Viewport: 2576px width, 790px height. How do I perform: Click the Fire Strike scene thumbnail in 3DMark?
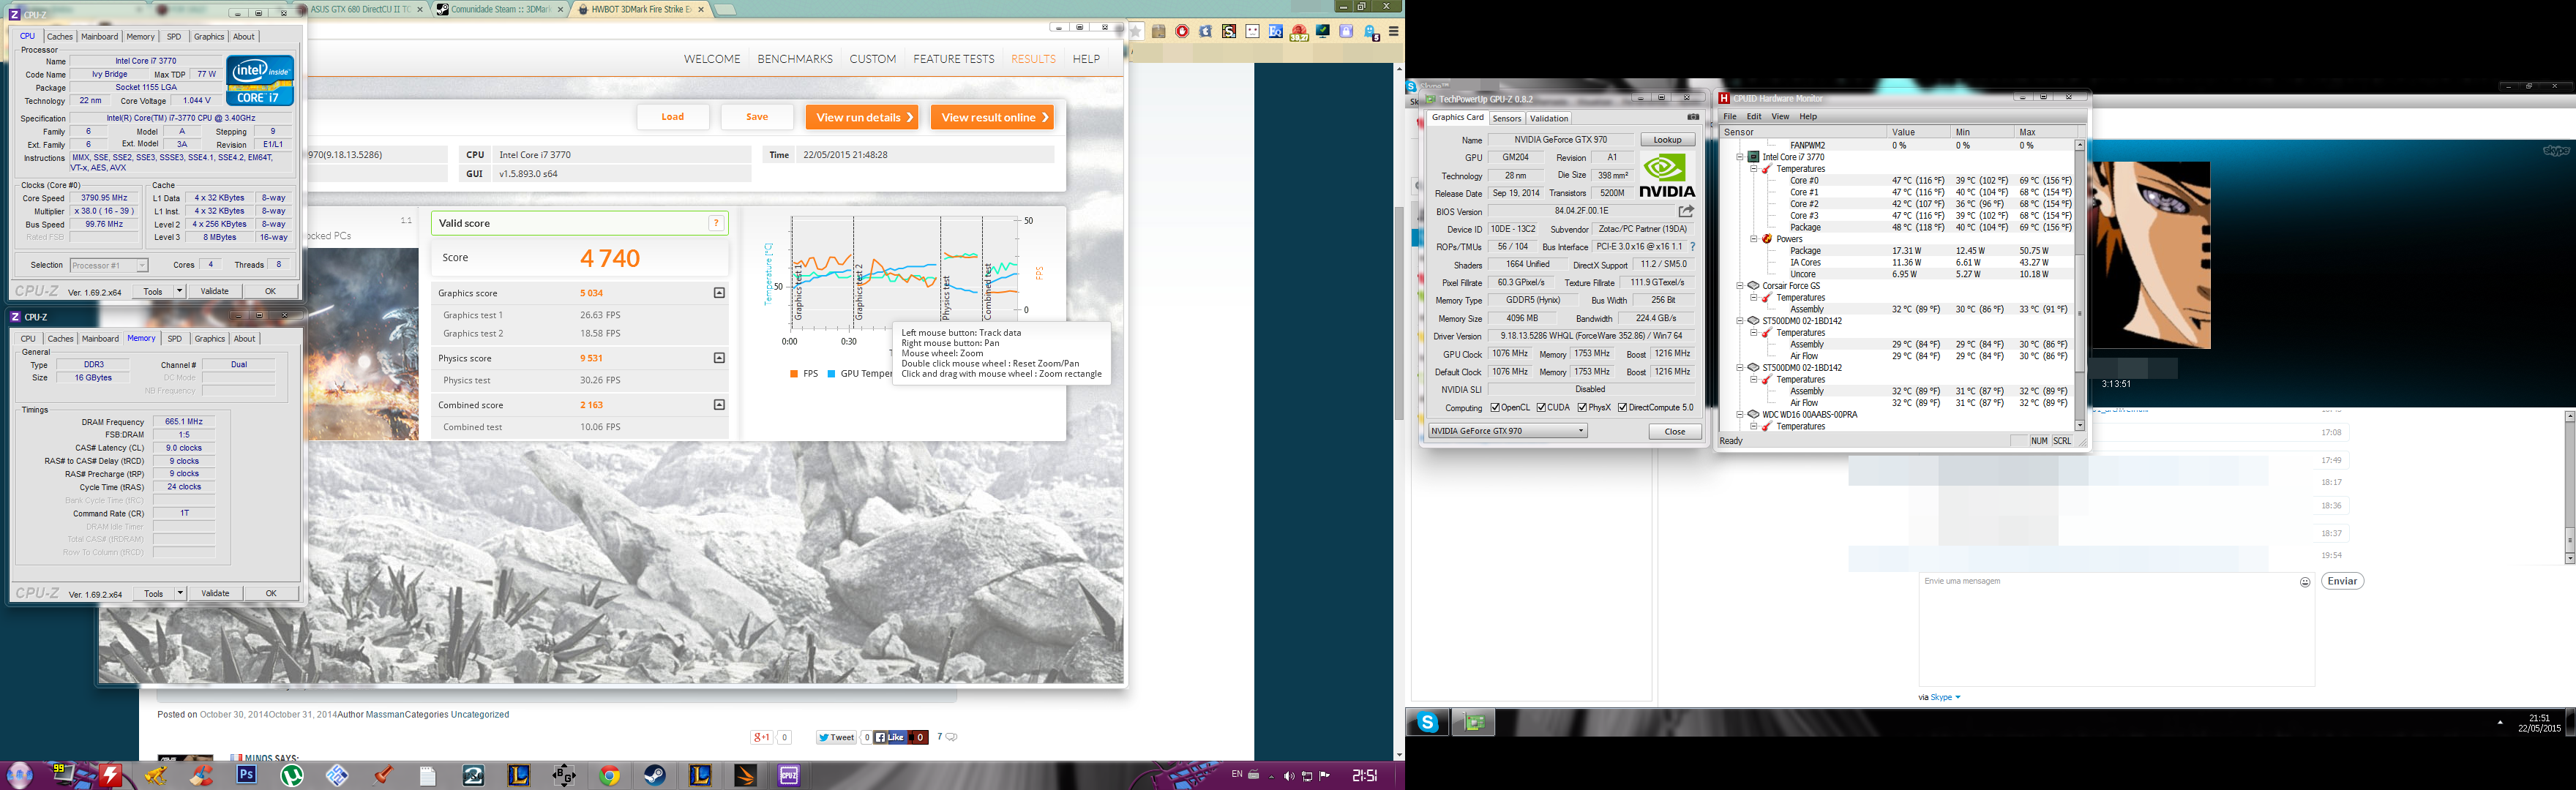[x=362, y=344]
